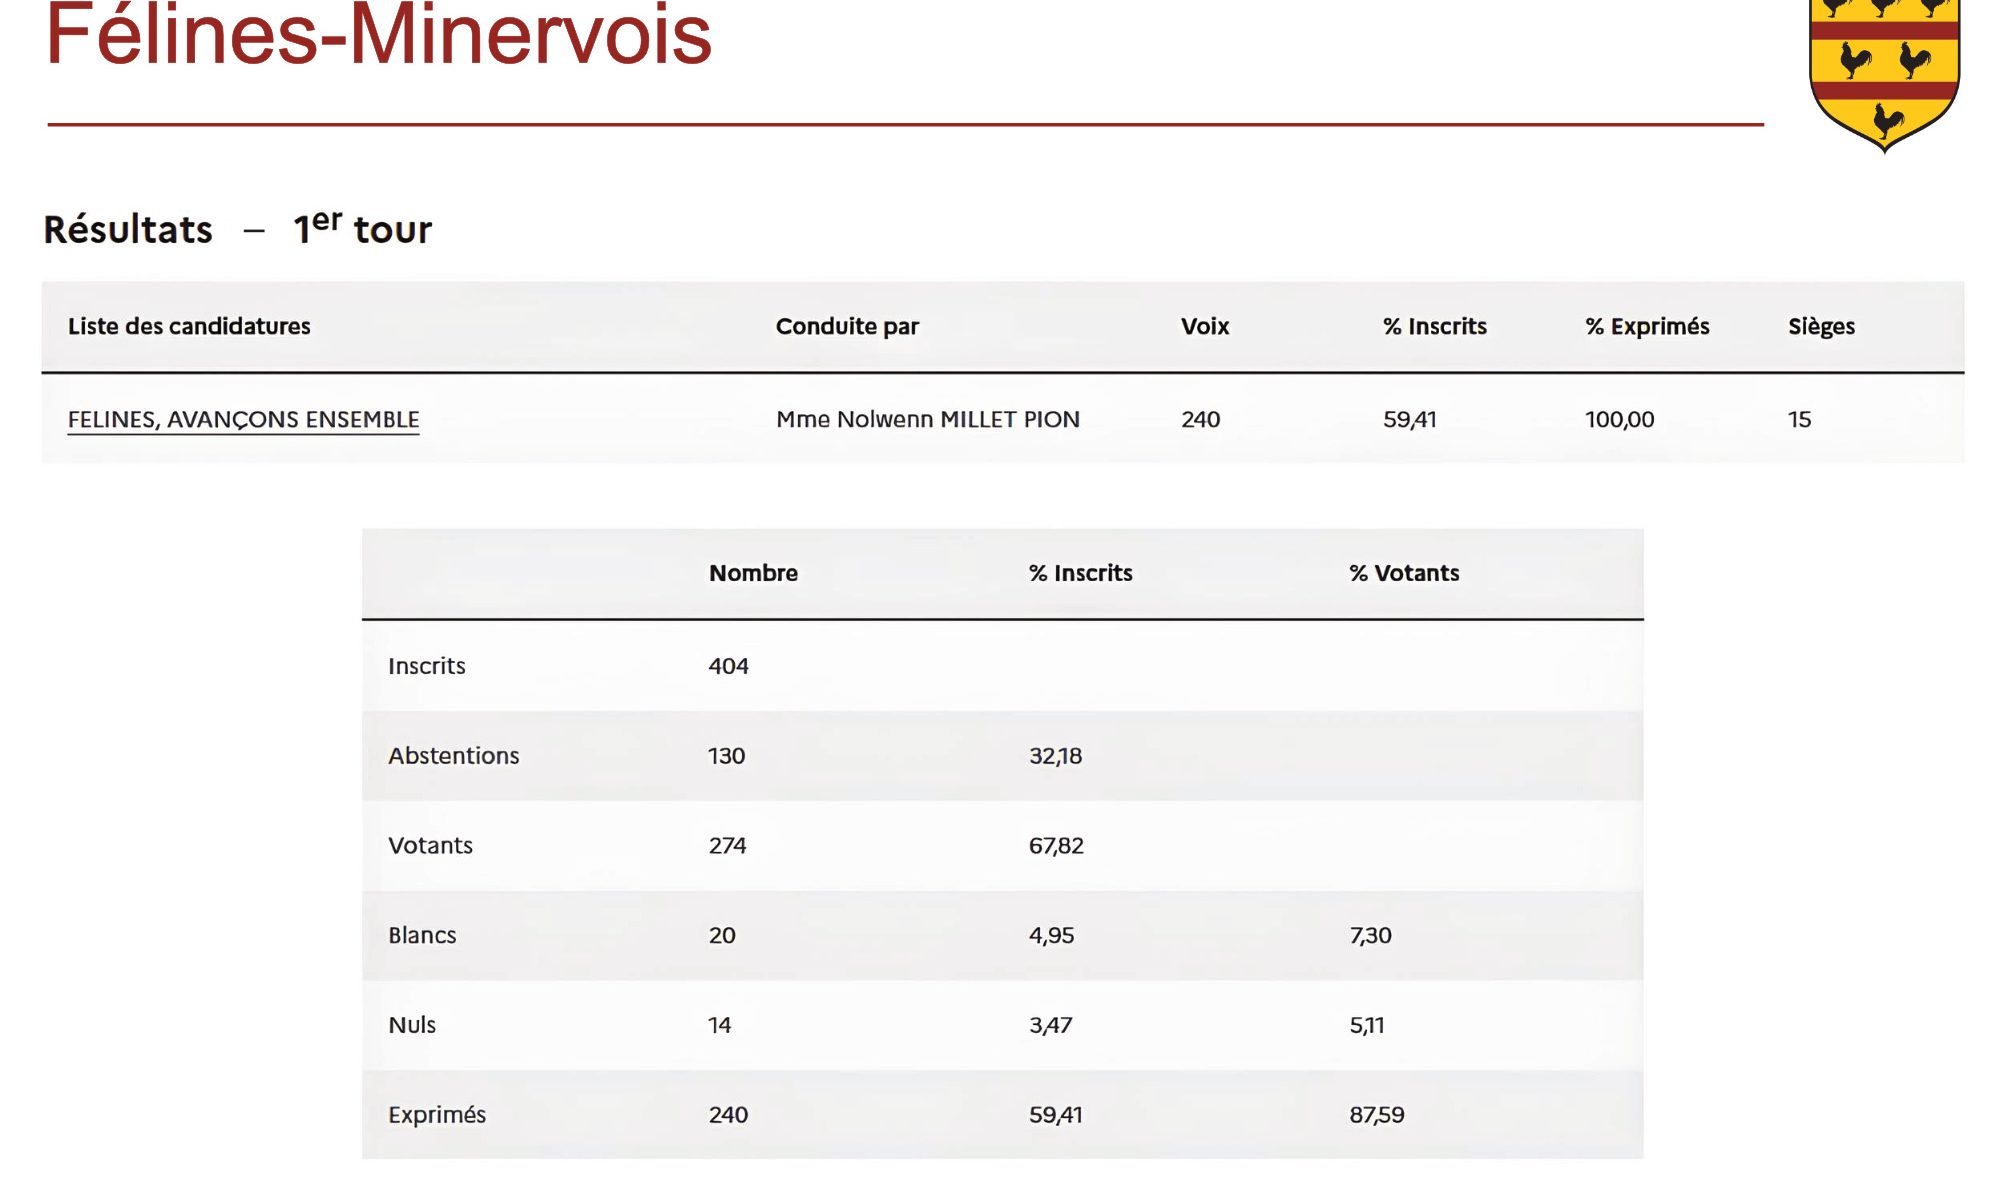Click the Votants row showing 274
Image resolution: width=2000 pixels, height=1200 pixels.
click(727, 845)
